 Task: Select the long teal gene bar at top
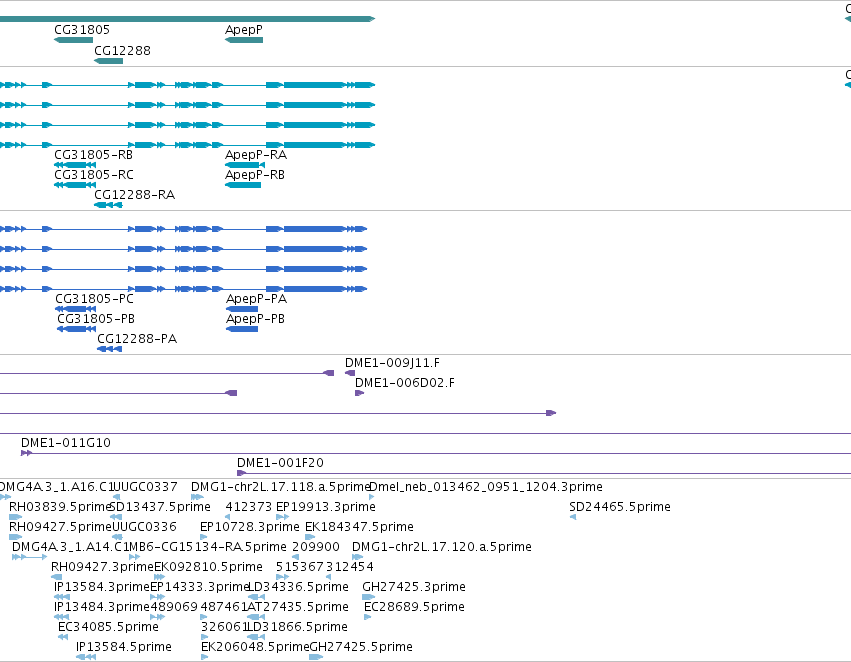point(187,19)
